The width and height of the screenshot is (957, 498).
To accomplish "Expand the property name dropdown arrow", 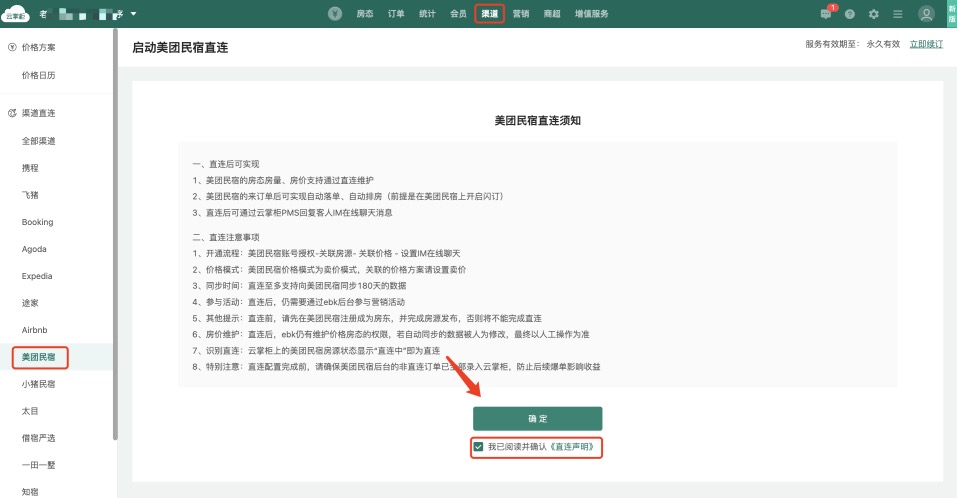I will pos(133,14).
